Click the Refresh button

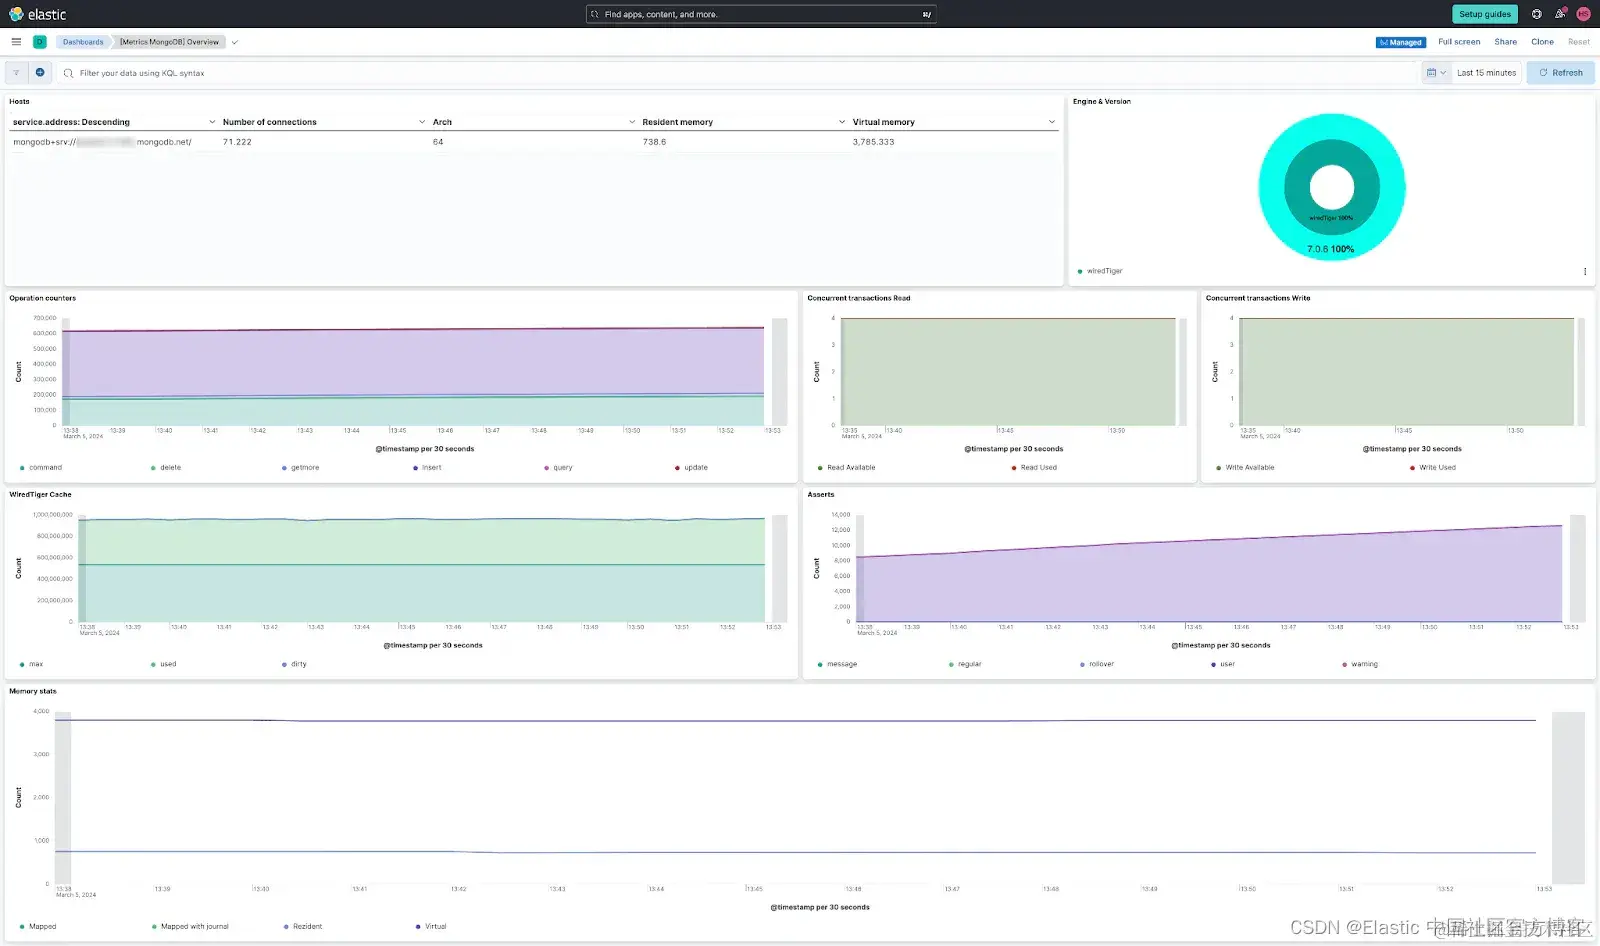click(x=1560, y=73)
